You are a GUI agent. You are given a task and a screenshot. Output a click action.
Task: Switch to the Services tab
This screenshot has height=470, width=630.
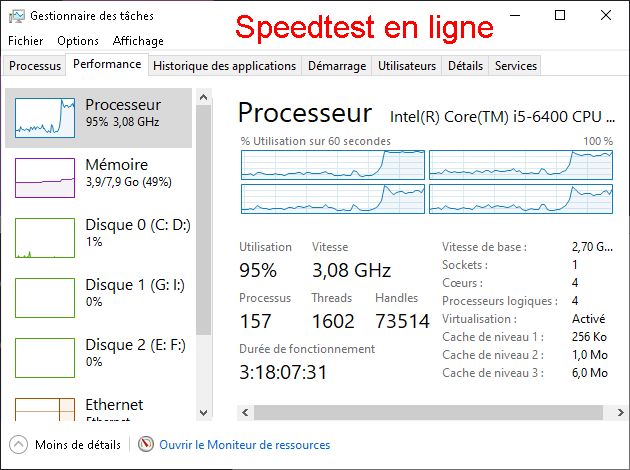(x=516, y=66)
